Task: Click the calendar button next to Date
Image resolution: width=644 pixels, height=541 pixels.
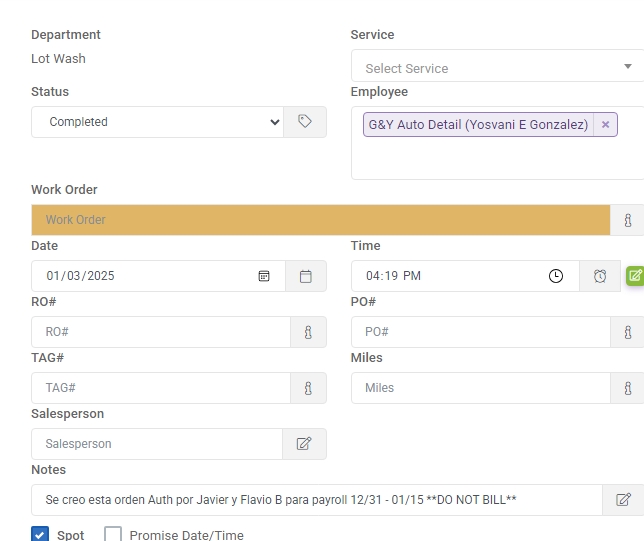Action: coord(306,276)
